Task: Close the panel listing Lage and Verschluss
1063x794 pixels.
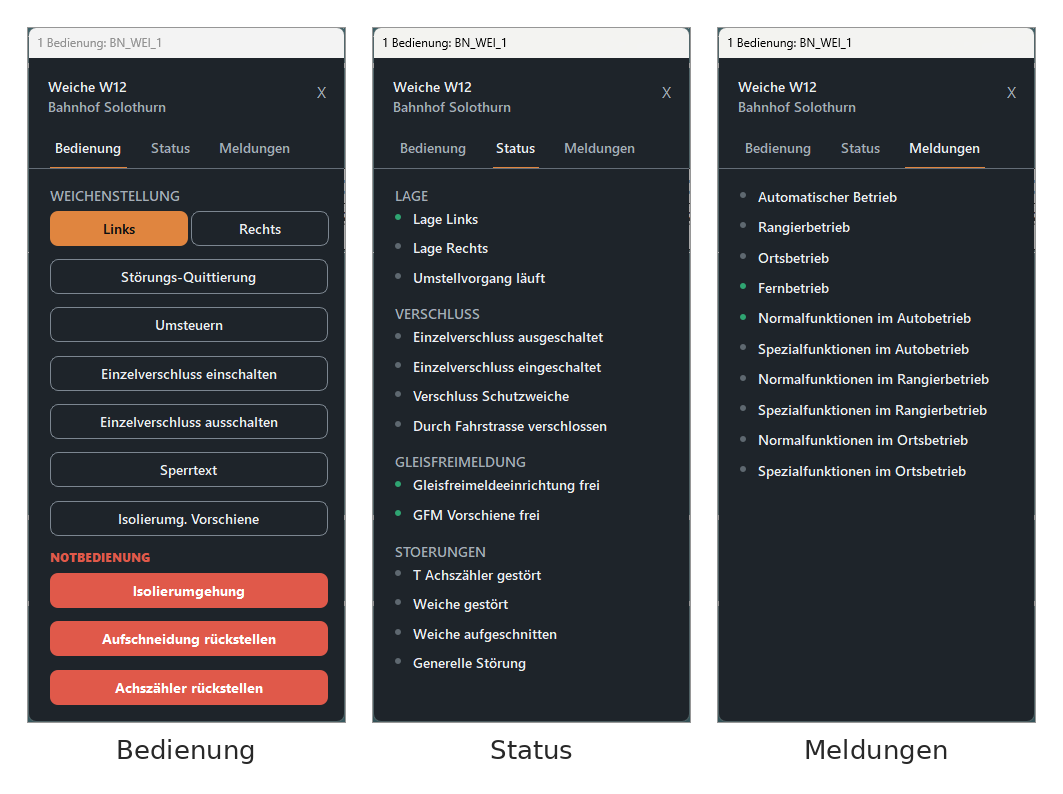Action: pos(666,93)
